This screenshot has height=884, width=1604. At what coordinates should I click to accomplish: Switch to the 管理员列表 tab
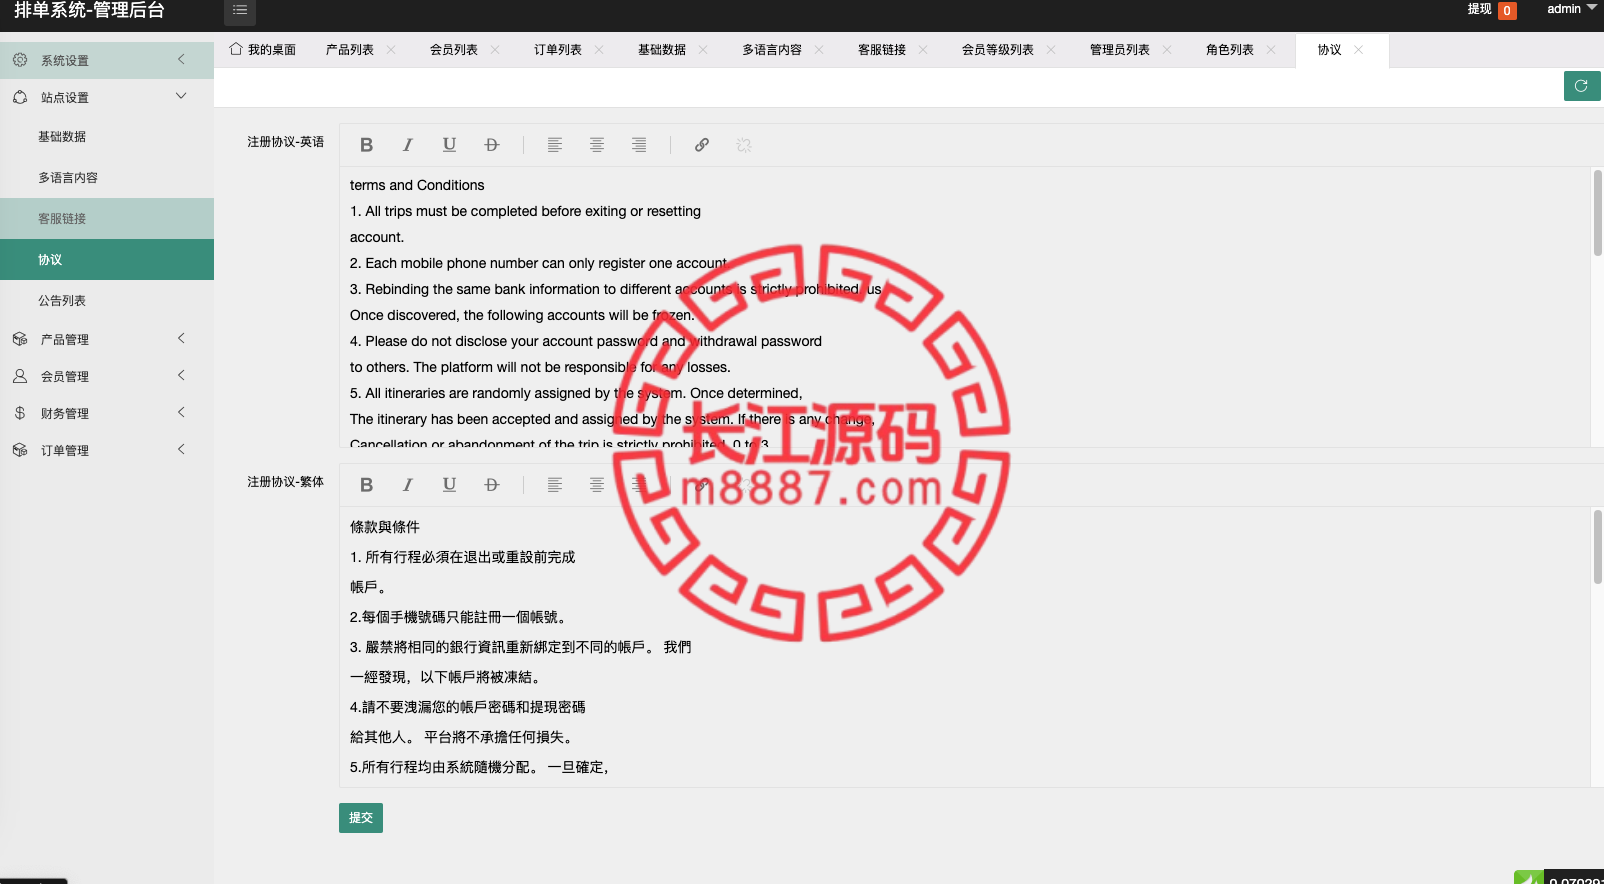1120,50
